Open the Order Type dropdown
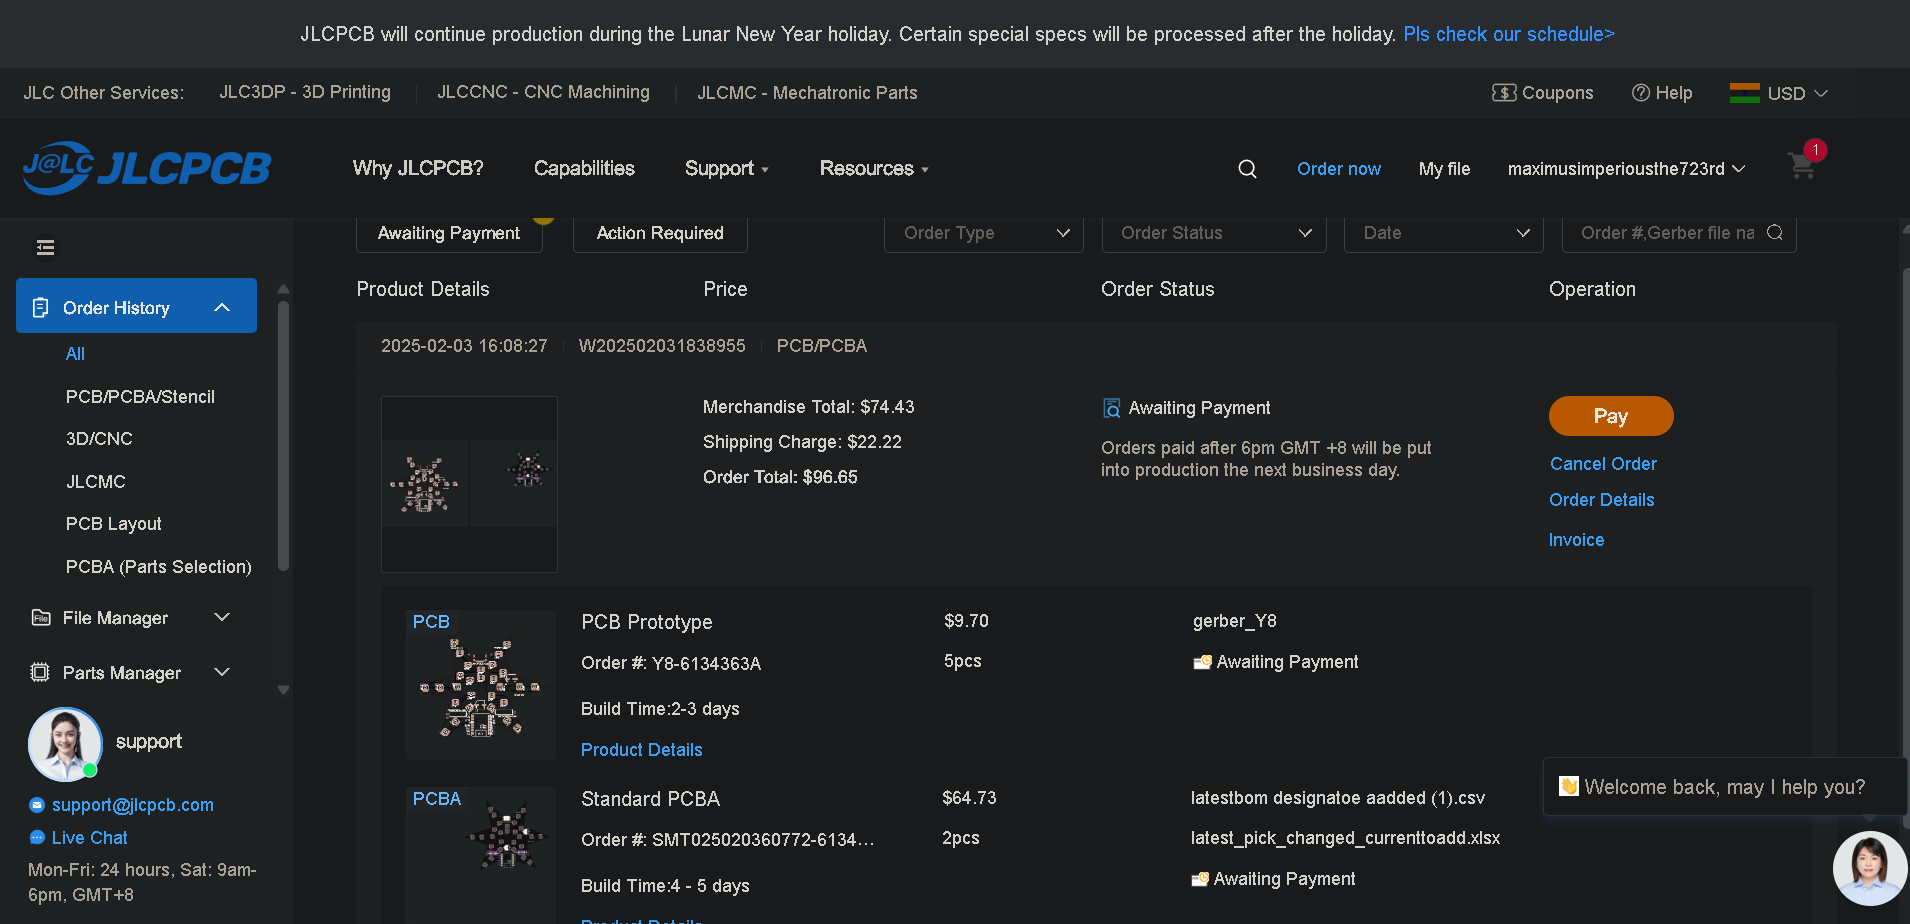Image resolution: width=1910 pixels, height=924 pixels. [984, 233]
